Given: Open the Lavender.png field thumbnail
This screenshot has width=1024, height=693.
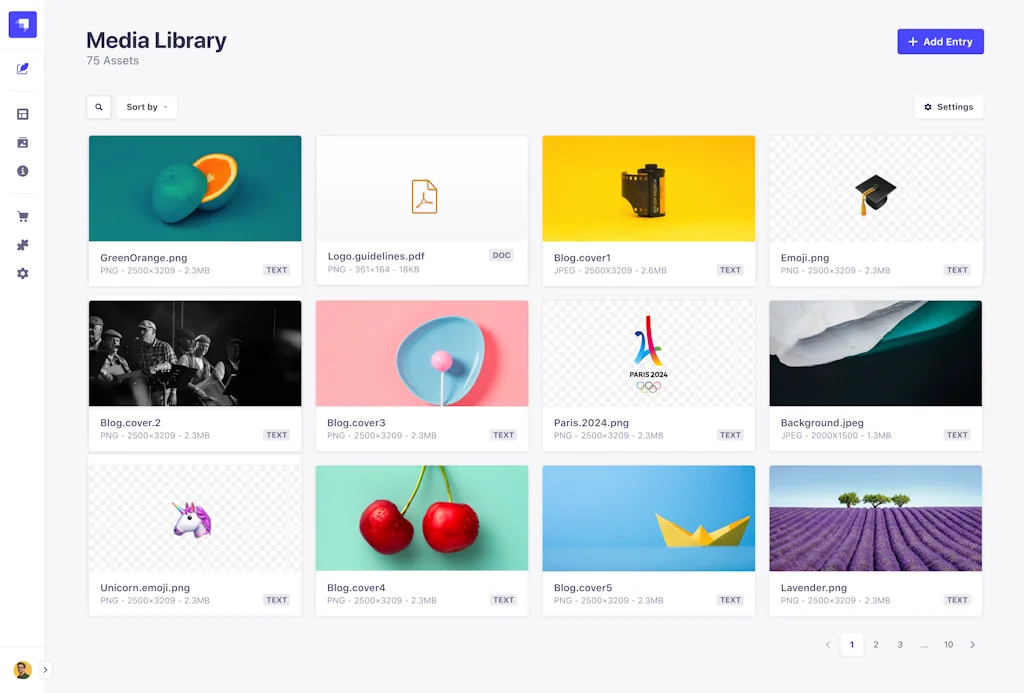Looking at the screenshot, I should (876, 518).
